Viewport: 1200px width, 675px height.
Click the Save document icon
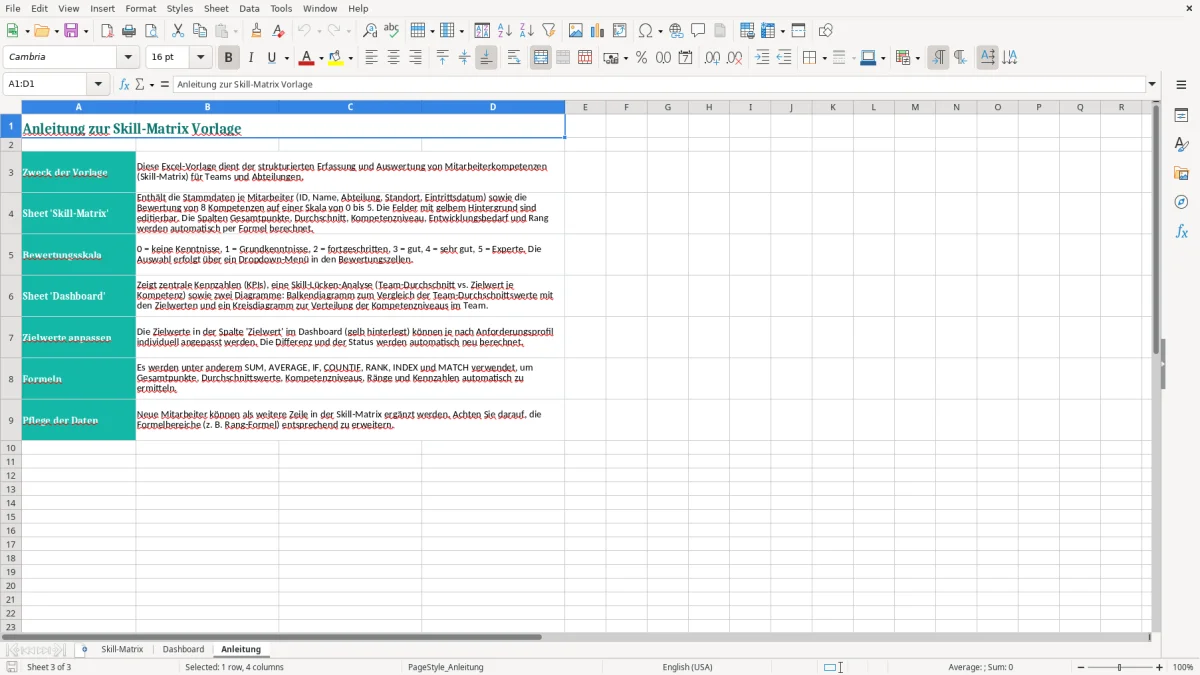coord(71,31)
